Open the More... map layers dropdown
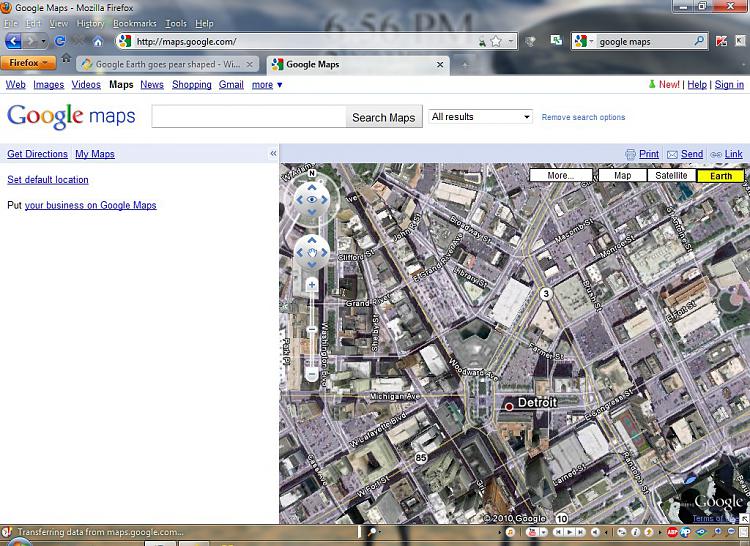750x546 pixels. pyautogui.click(x=561, y=175)
